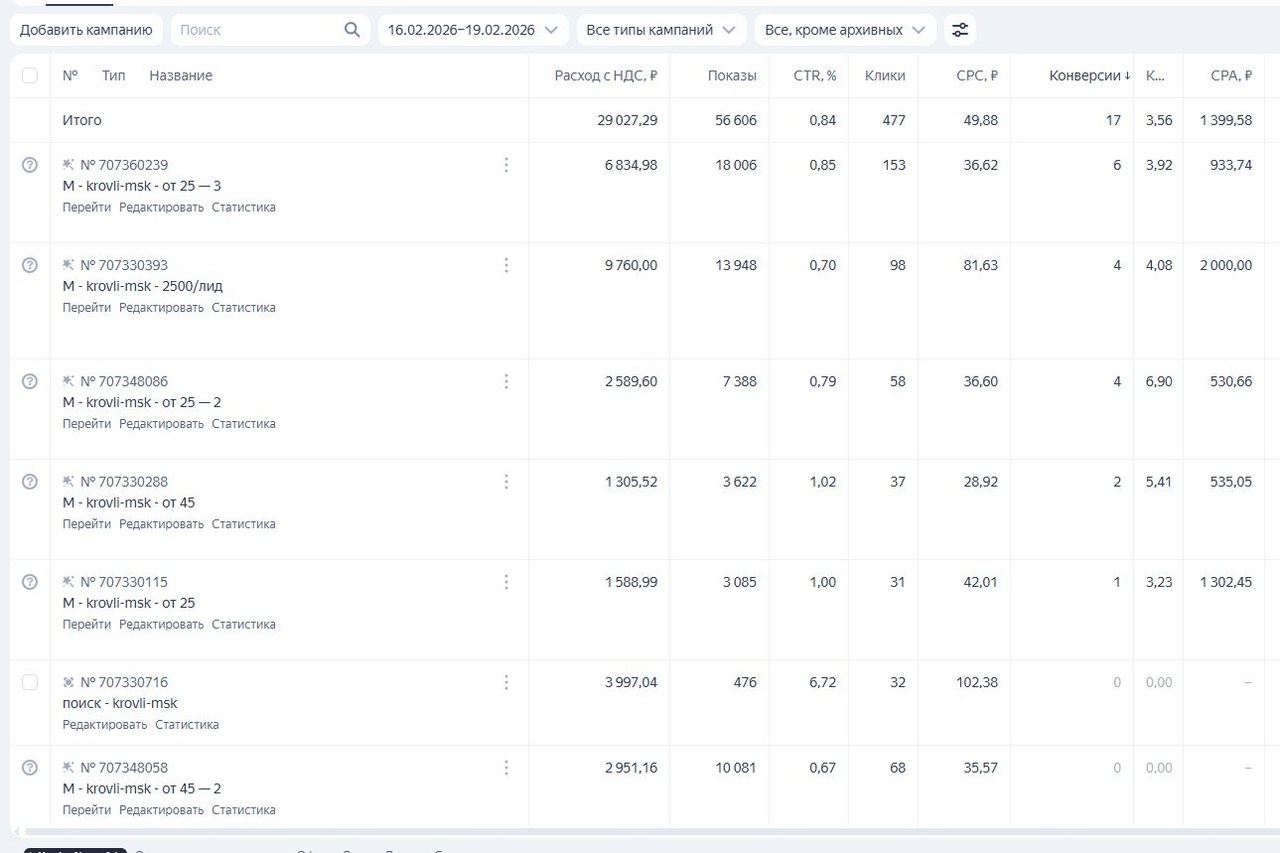1280x853 pixels.
Task: Open Статистика link for campaign 707360239
Action: coord(243,208)
